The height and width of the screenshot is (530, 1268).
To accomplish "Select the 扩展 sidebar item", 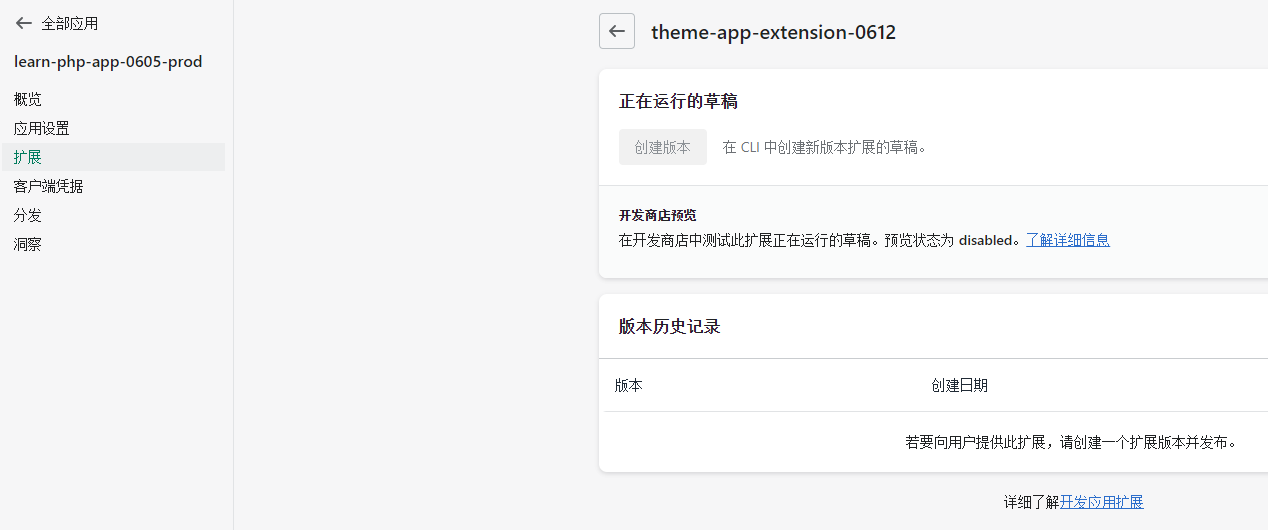I will (x=28, y=157).
